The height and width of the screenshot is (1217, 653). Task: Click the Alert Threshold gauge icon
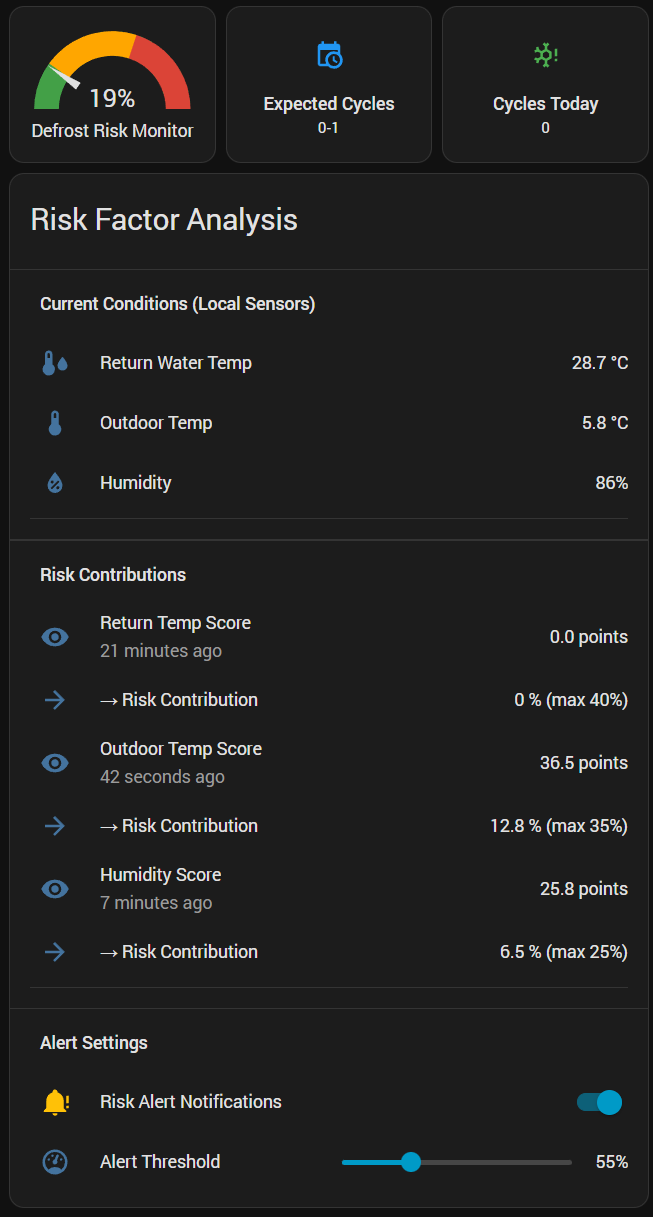(55, 1162)
